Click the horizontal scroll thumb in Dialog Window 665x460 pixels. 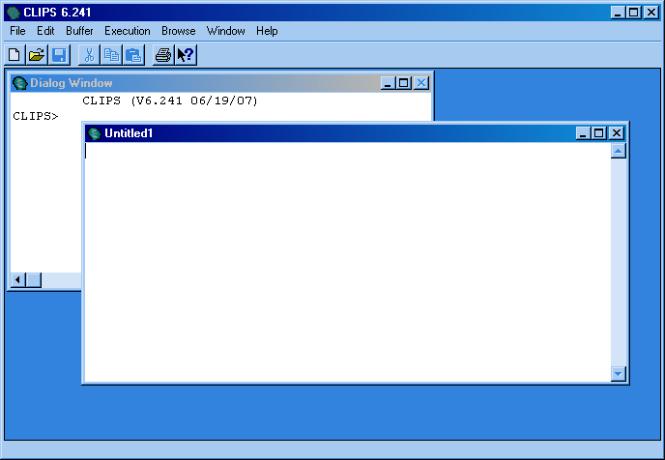point(34,280)
